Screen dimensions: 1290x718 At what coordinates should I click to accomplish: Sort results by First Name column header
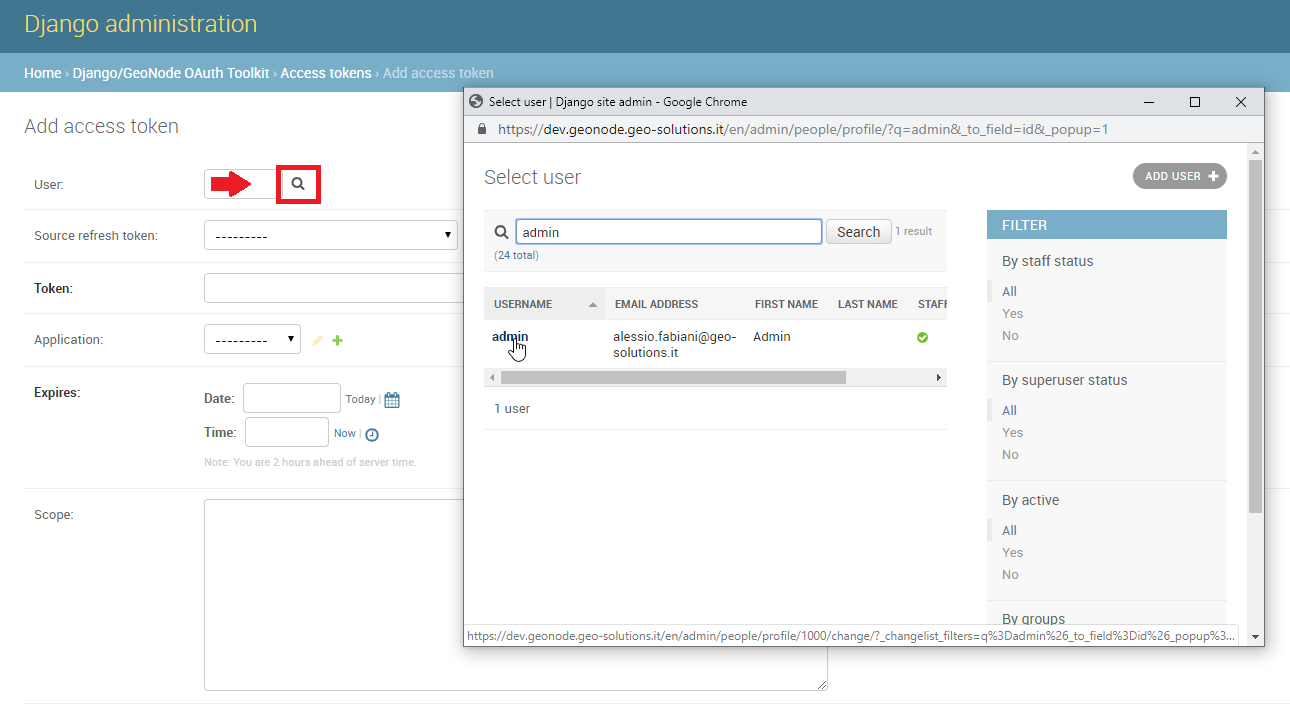click(x=786, y=304)
